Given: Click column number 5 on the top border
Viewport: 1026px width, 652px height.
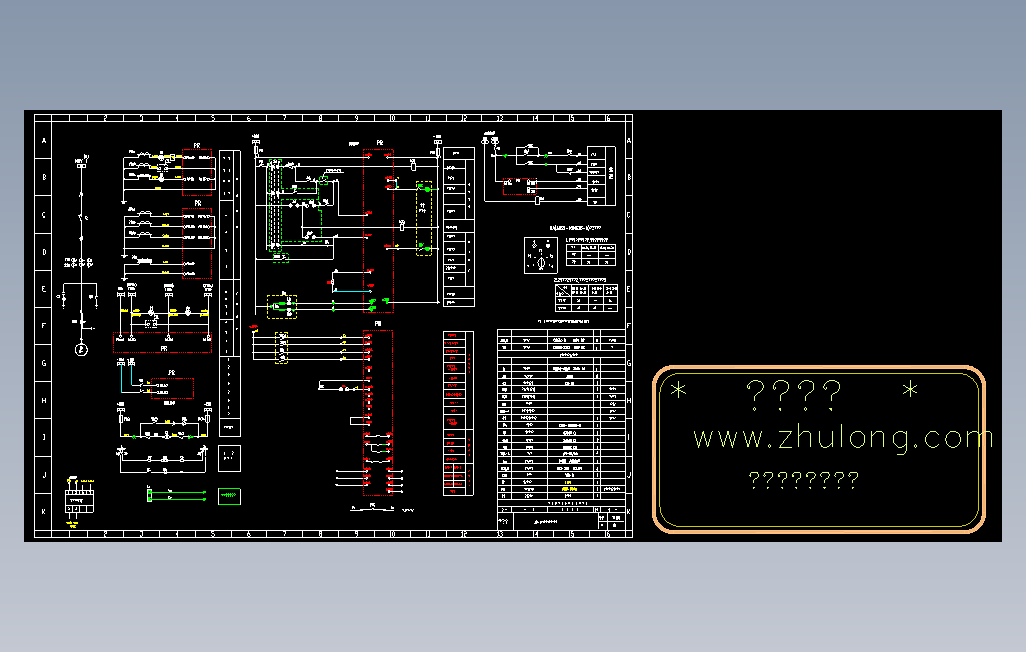Looking at the screenshot, I should coord(213,118).
